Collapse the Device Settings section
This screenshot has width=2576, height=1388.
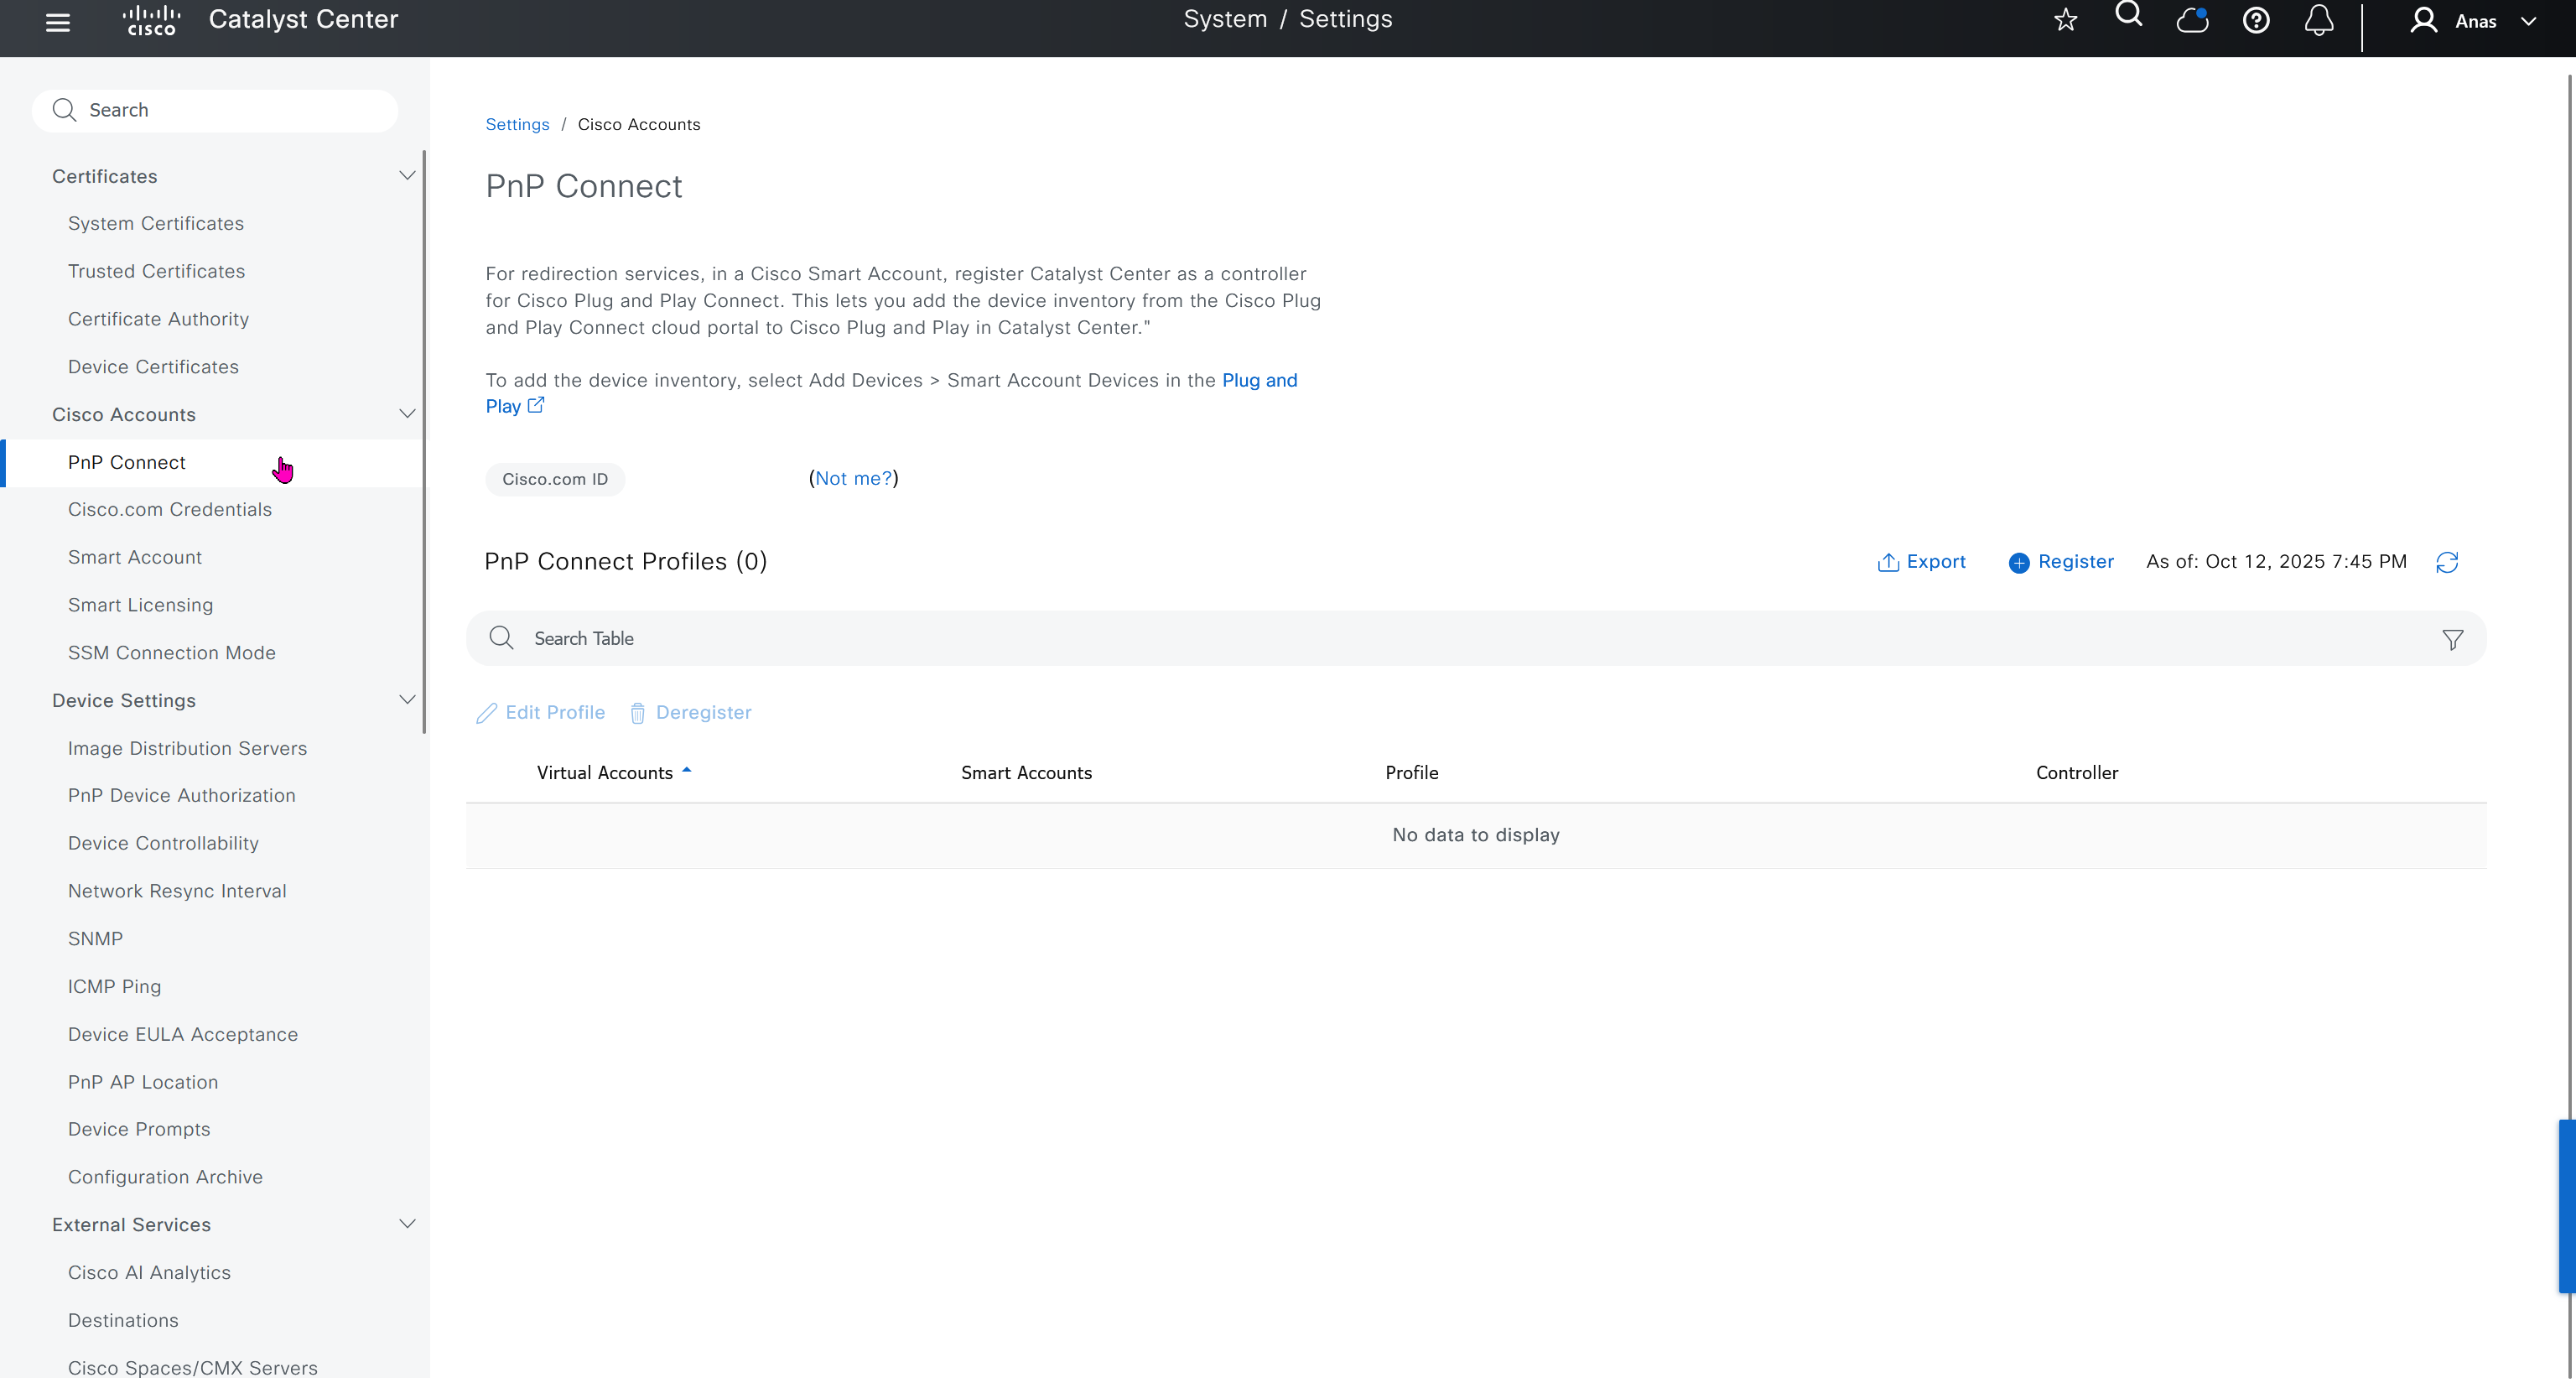pyautogui.click(x=407, y=700)
